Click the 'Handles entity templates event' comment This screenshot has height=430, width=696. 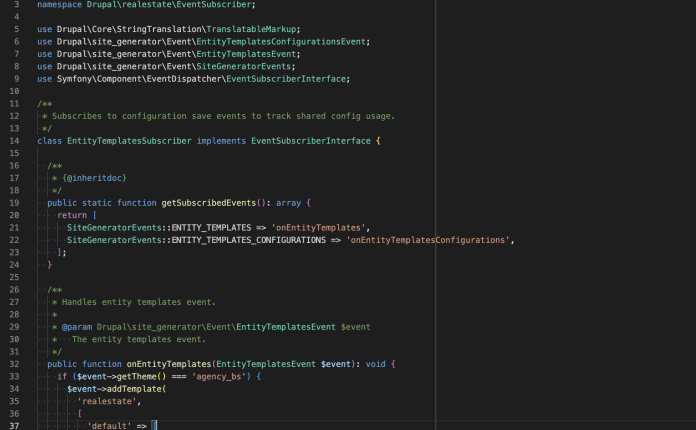(138, 302)
